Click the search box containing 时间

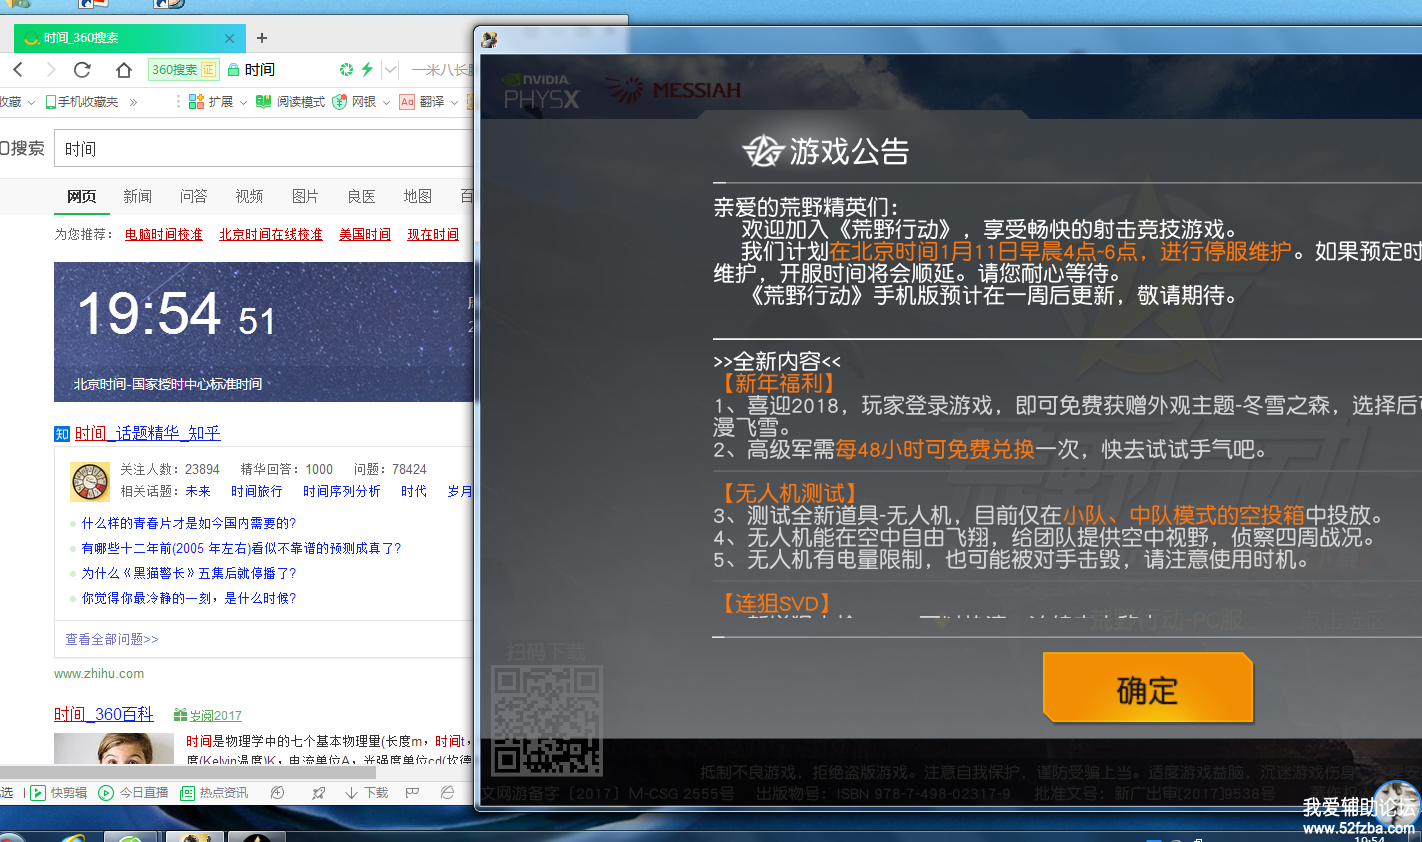pyautogui.click(x=264, y=149)
